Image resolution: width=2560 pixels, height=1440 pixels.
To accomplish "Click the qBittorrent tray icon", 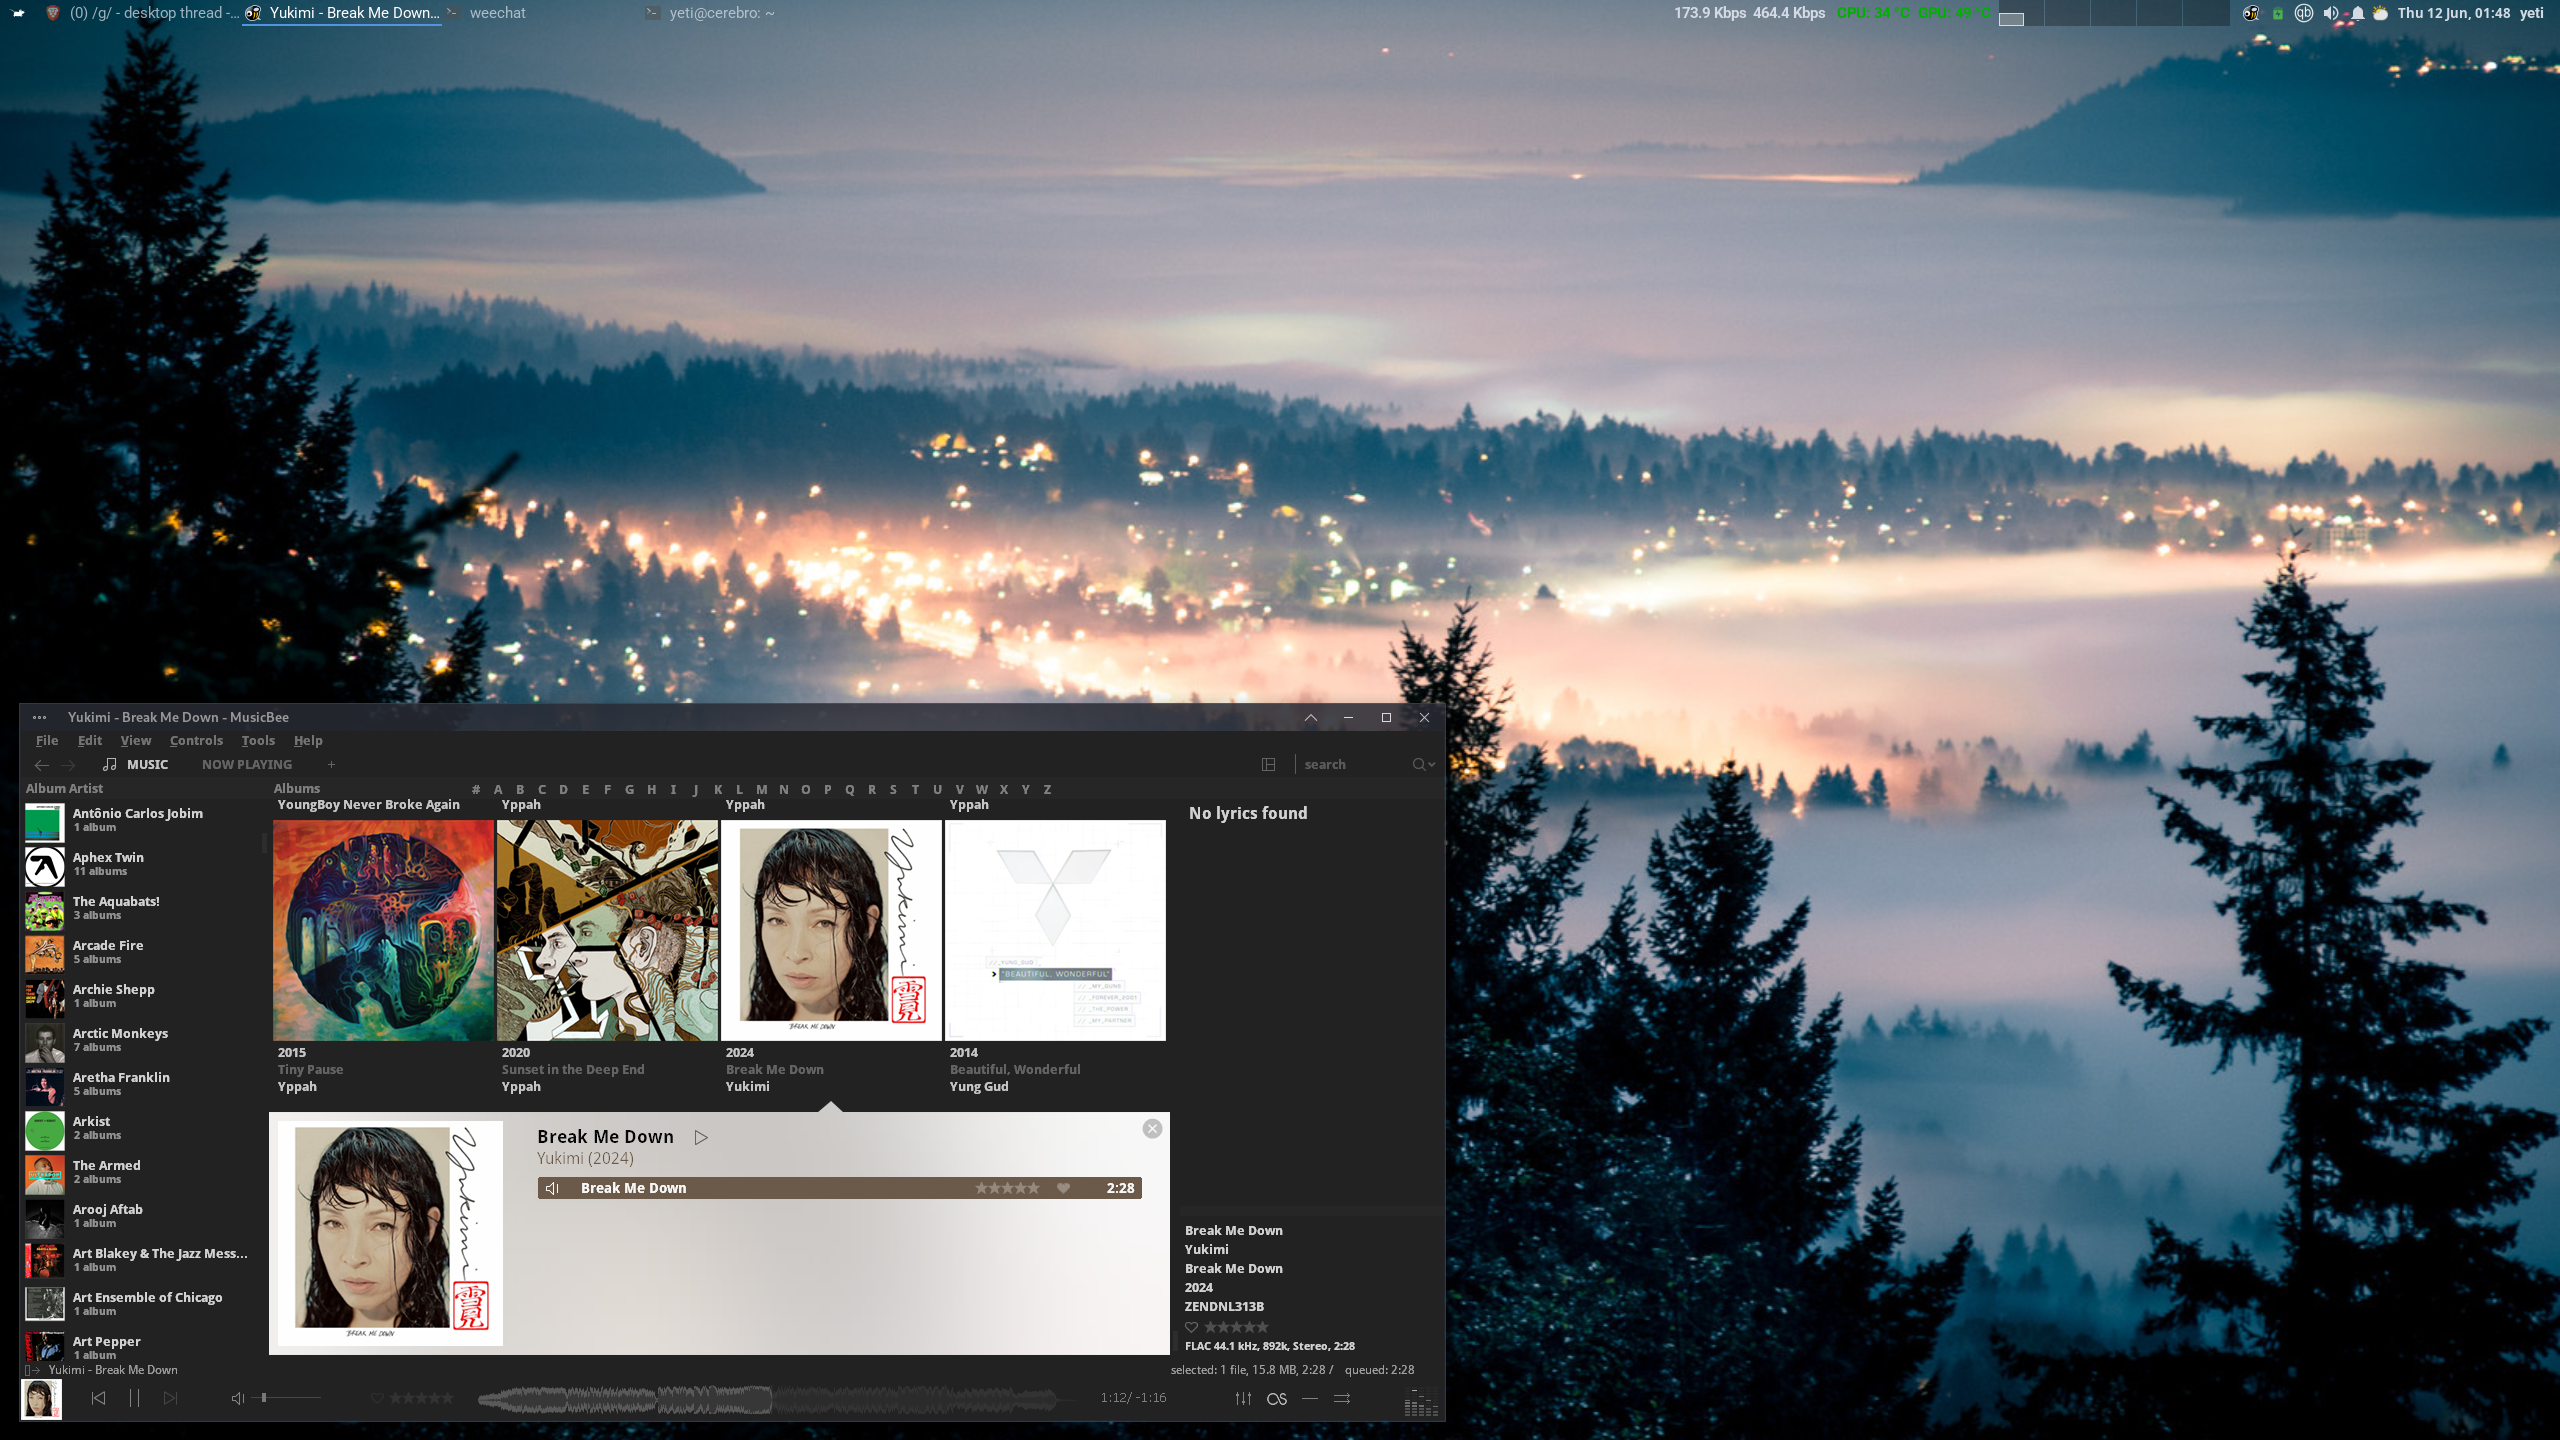I will tap(2304, 13).
